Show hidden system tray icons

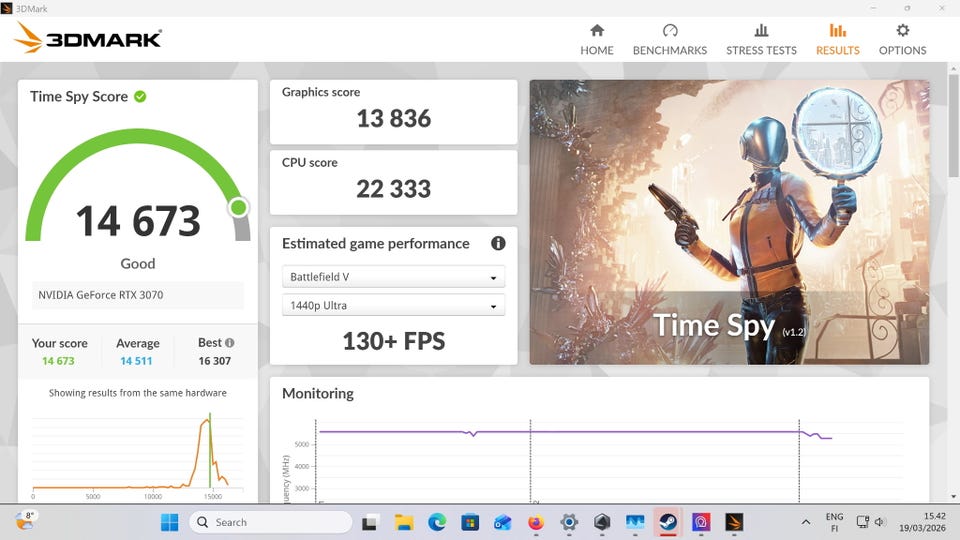[806, 522]
